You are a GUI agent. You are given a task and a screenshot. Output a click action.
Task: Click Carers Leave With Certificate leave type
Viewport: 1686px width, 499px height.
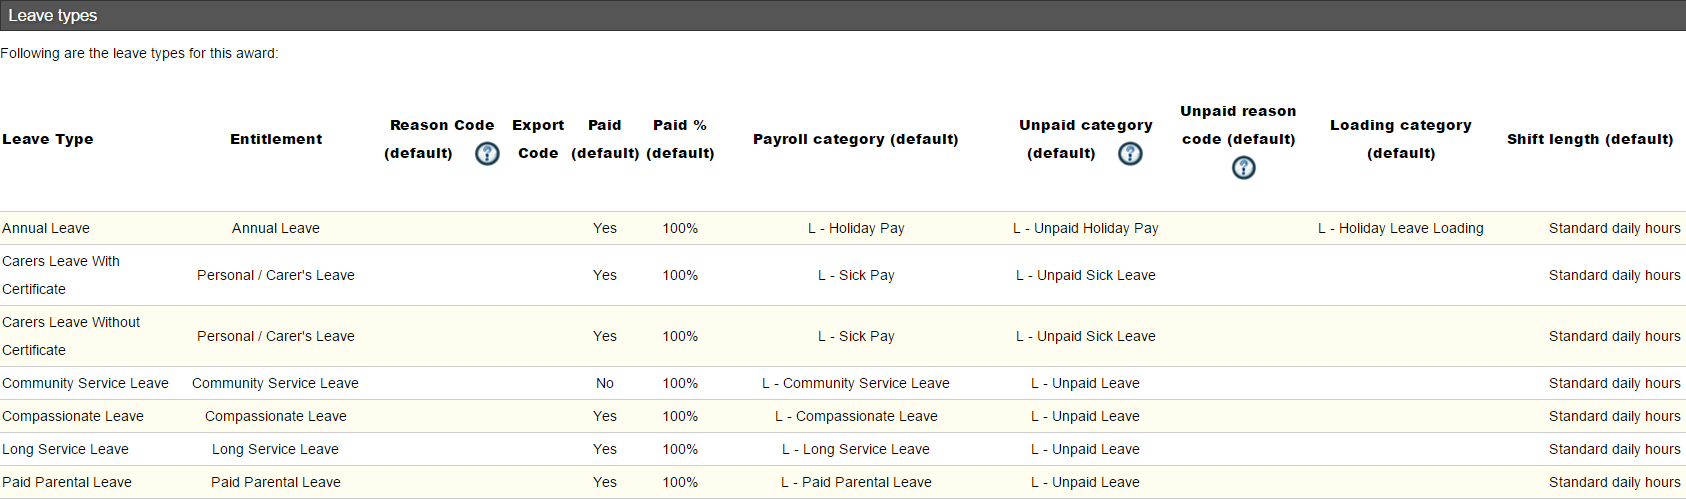pos(61,275)
